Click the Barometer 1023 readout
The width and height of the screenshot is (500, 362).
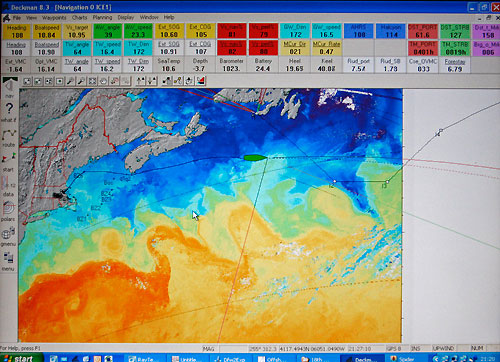coord(231,65)
